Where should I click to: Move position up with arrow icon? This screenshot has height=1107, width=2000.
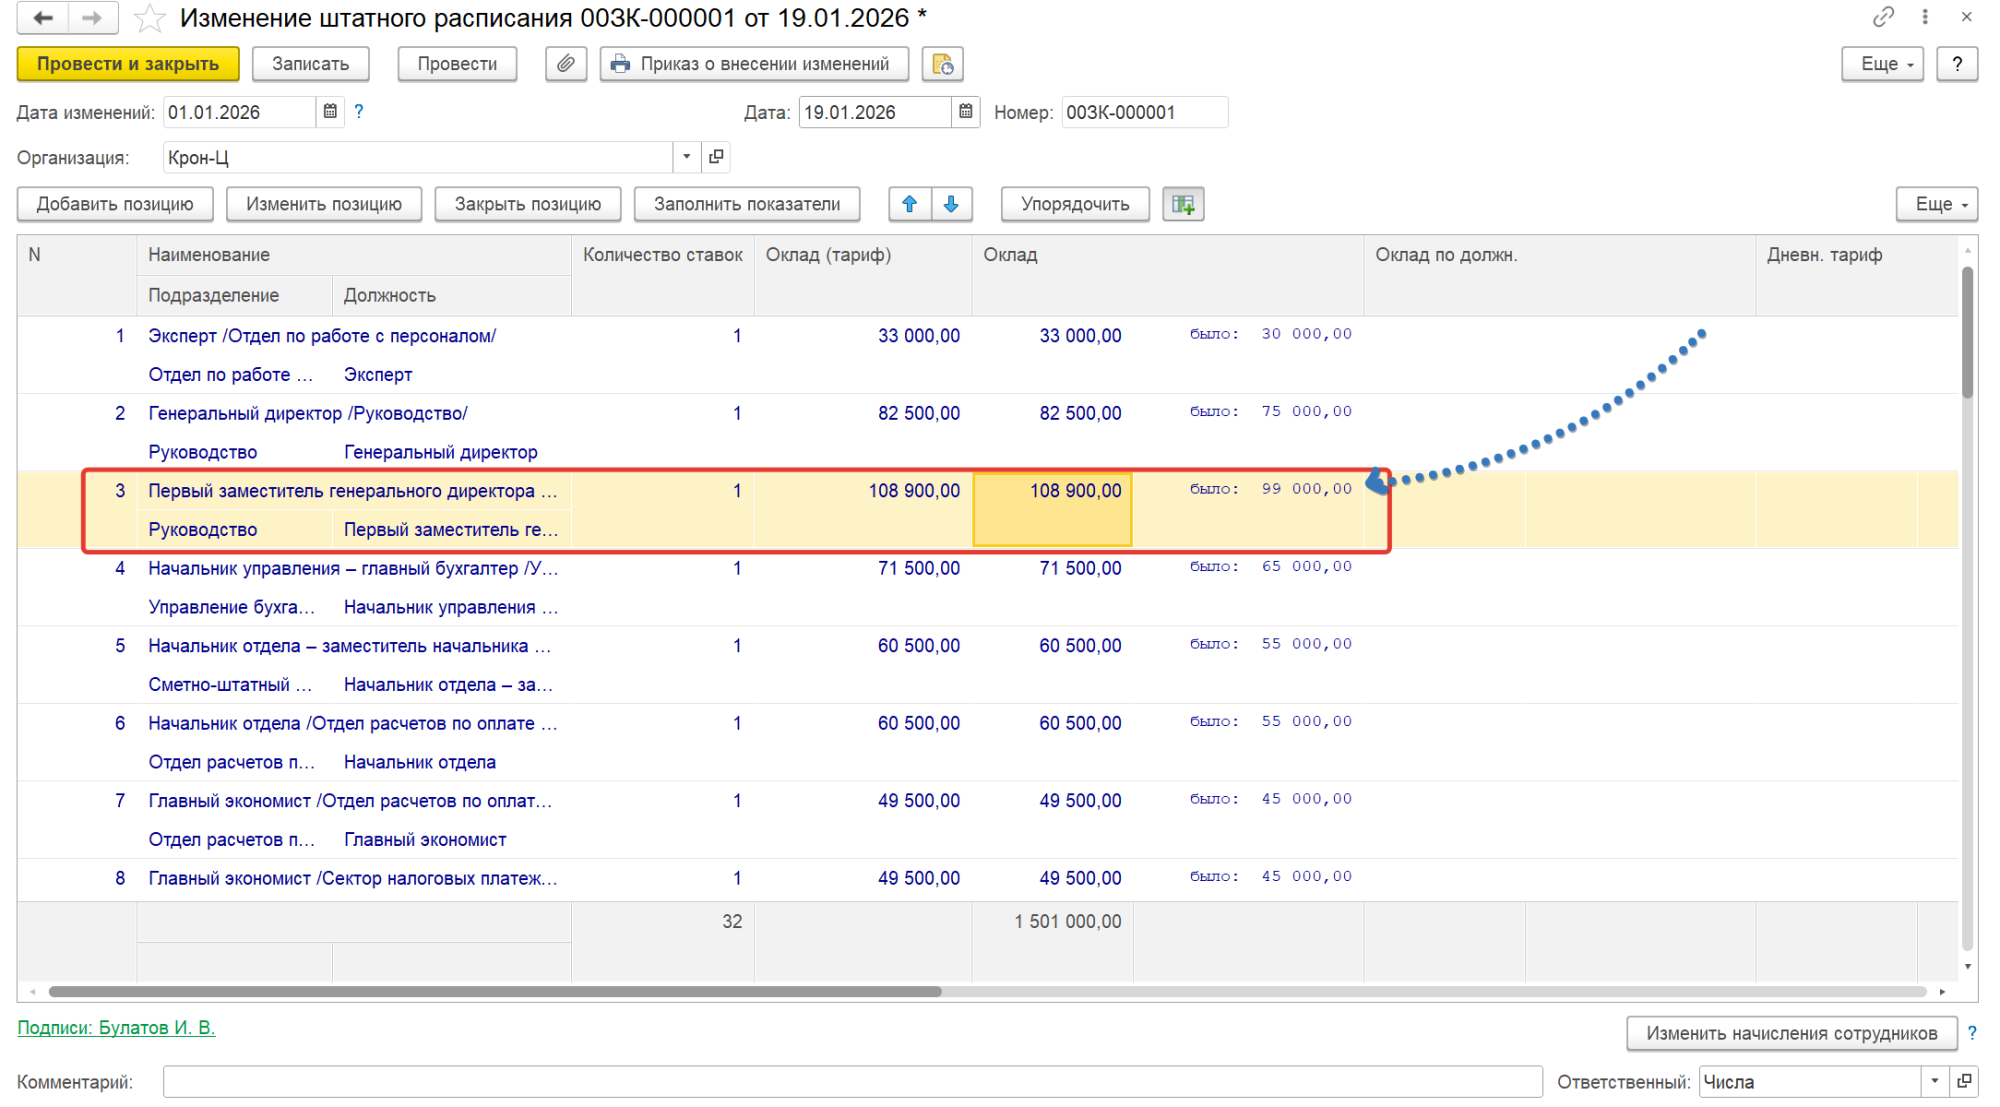910,204
